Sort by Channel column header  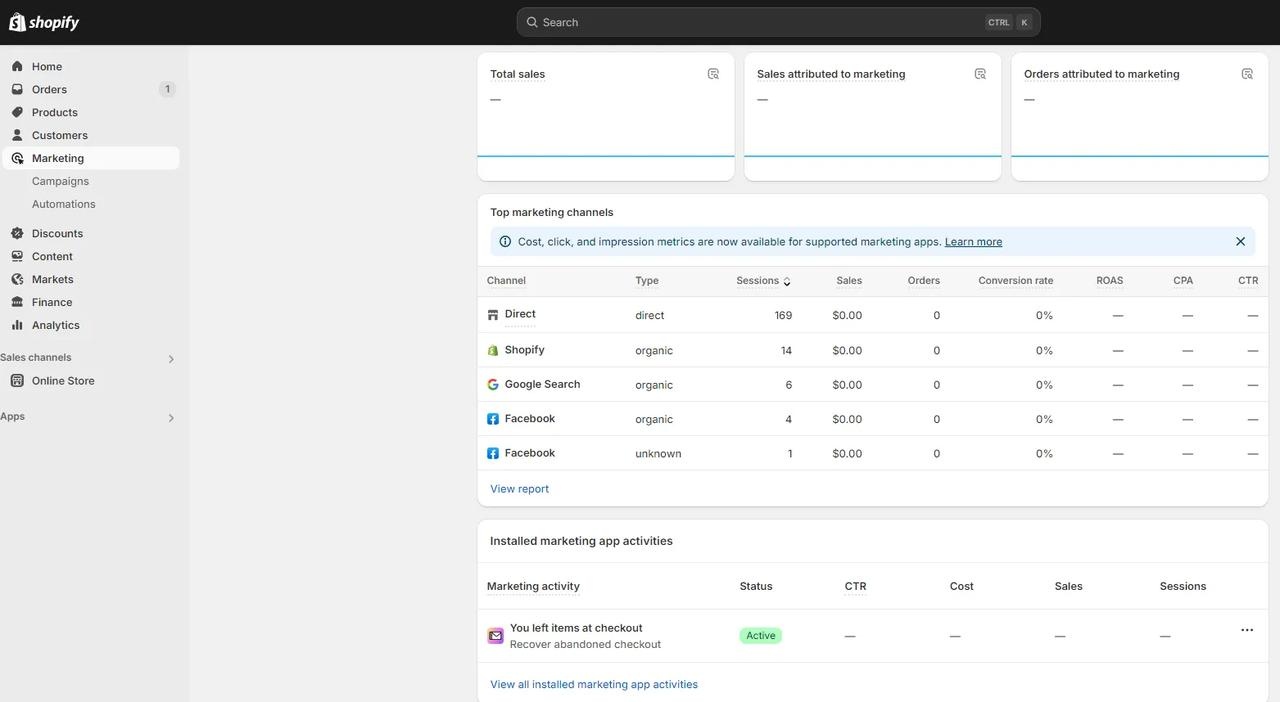pyautogui.click(x=506, y=281)
